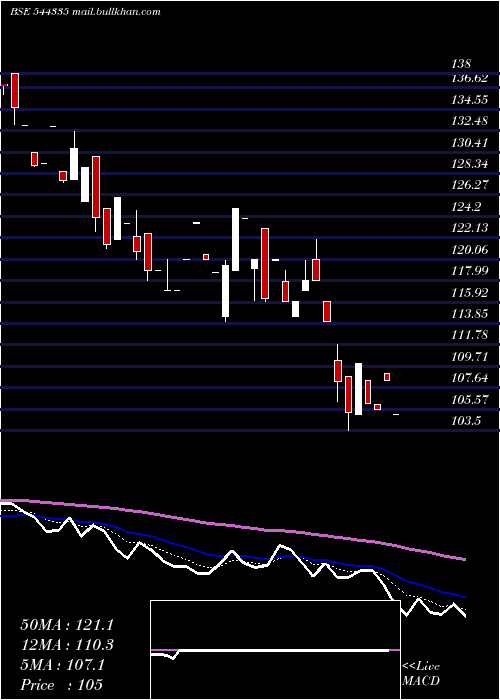Click the 113.85 price axis label

[x=469, y=314]
